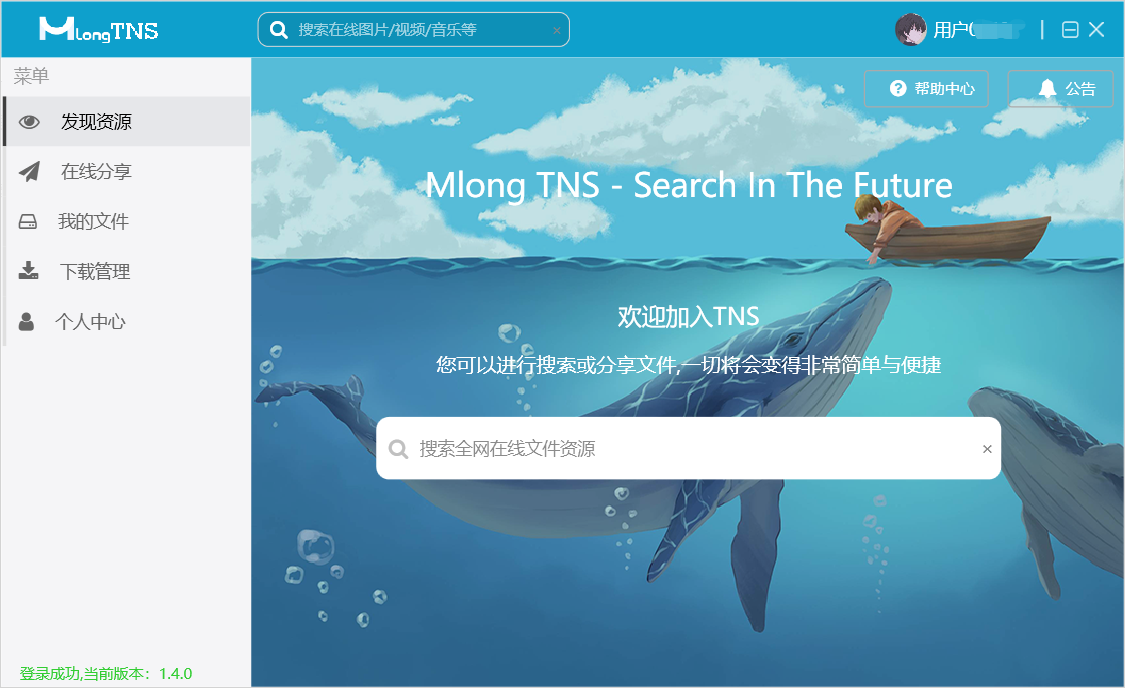Click magnifier icon in main search box
Viewport: 1125px width, 688px height.
pyautogui.click(x=398, y=449)
